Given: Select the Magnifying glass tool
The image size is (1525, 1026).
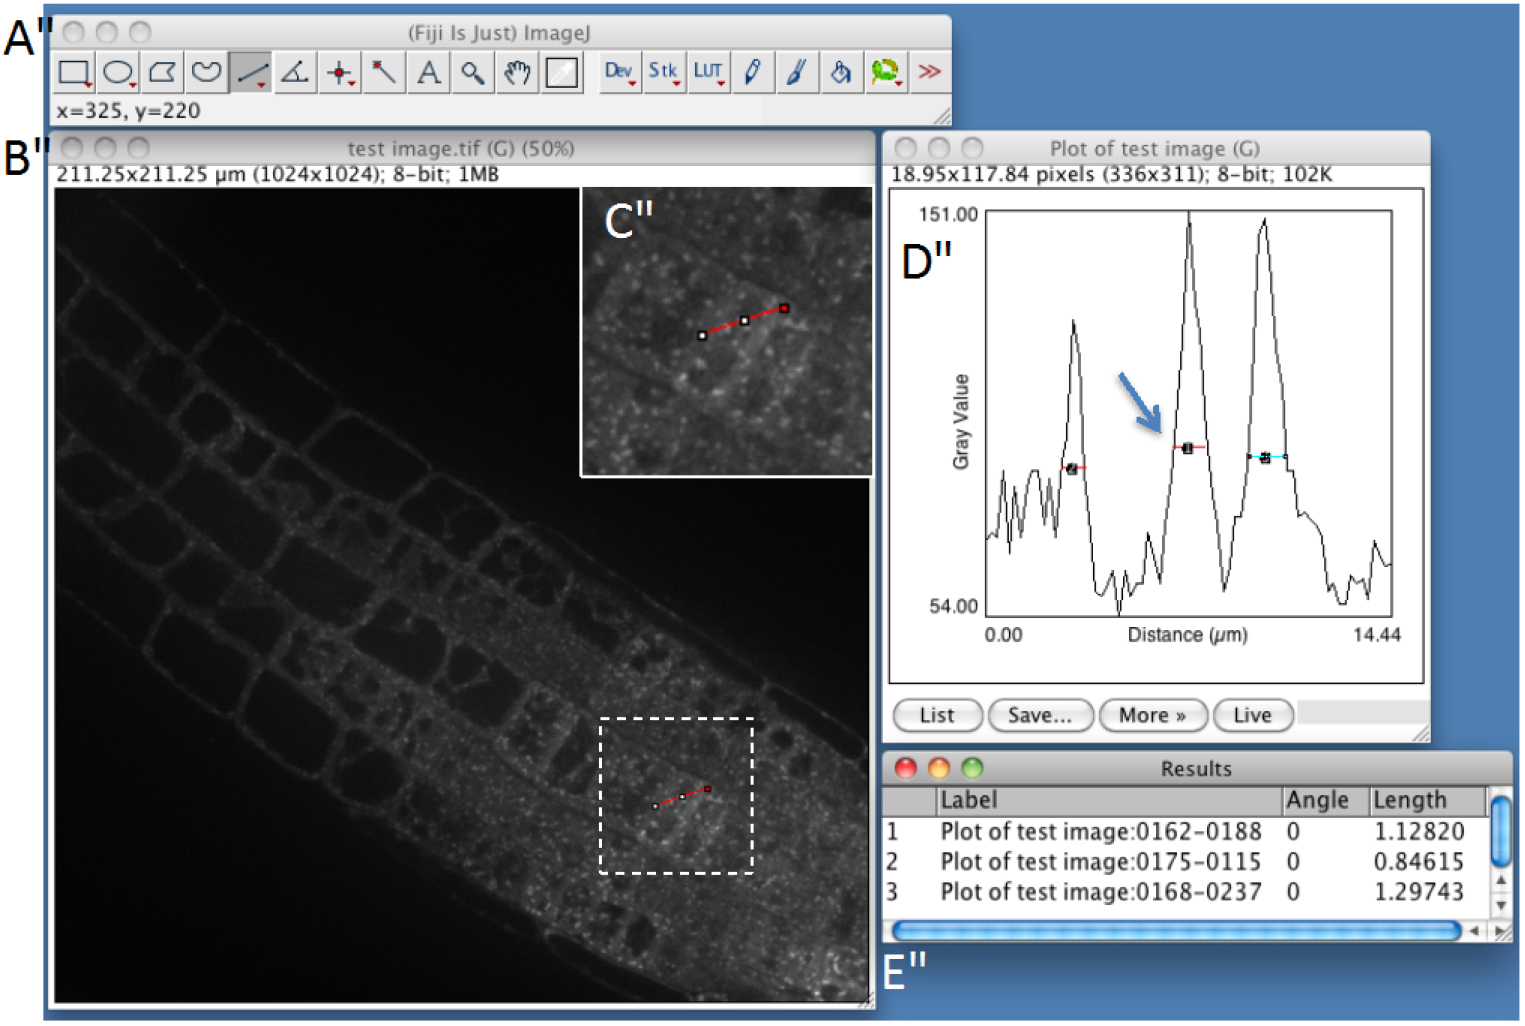Looking at the screenshot, I should [472, 72].
